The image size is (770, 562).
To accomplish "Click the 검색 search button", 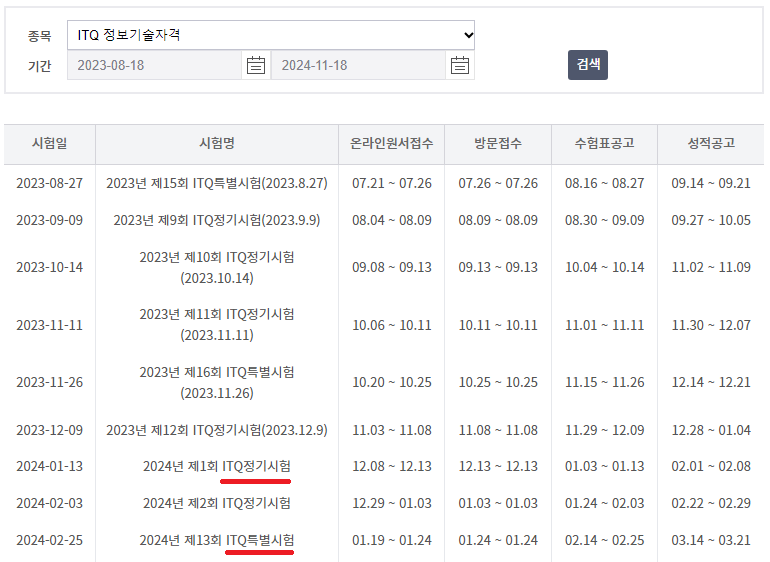I will (588, 64).
